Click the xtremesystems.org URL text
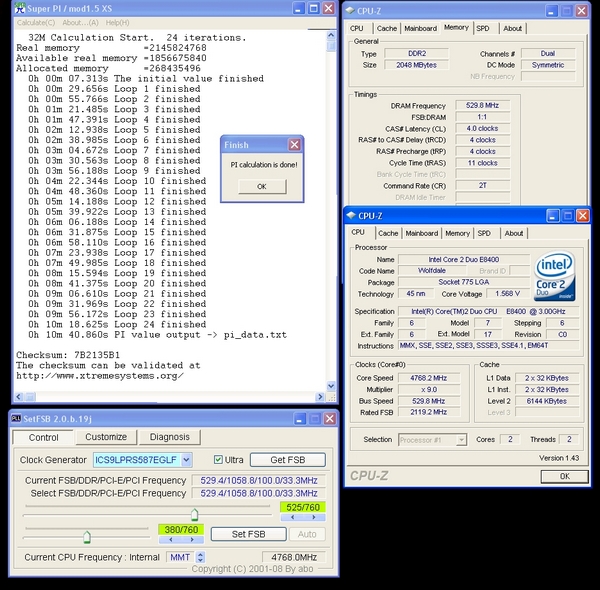The image size is (600, 590). (100, 376)
